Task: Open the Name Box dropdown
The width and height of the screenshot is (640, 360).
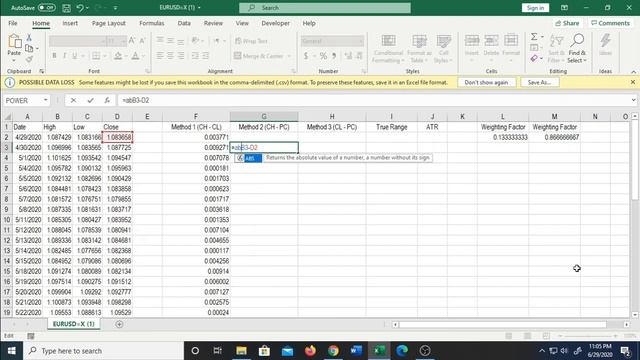Action: coord(45,100)
